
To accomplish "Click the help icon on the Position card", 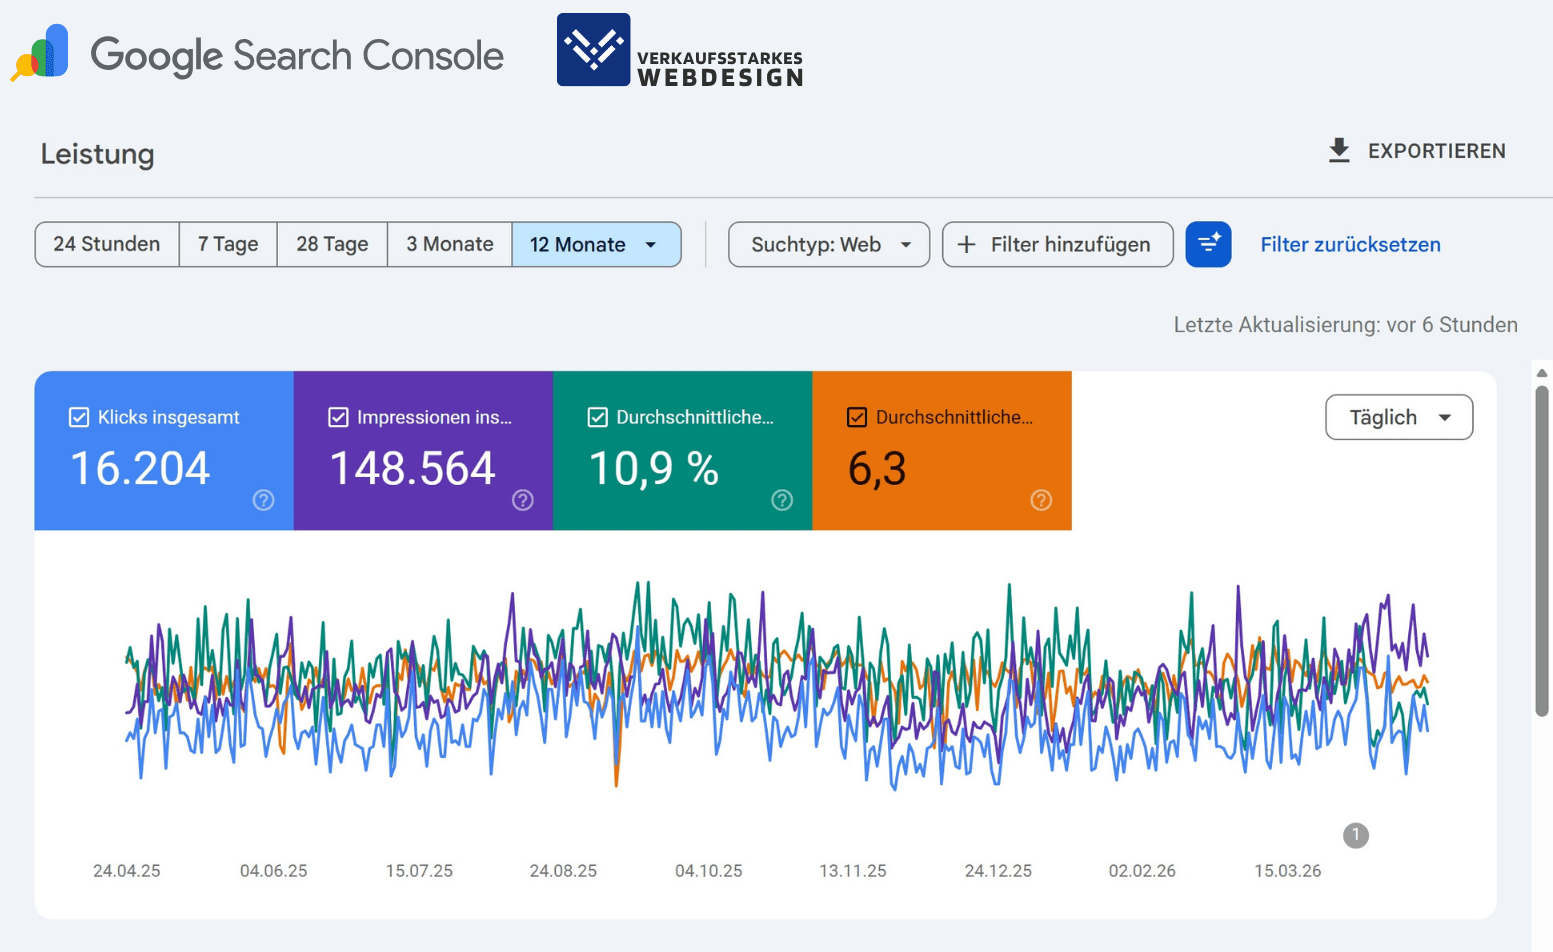I will (1041, 500).
